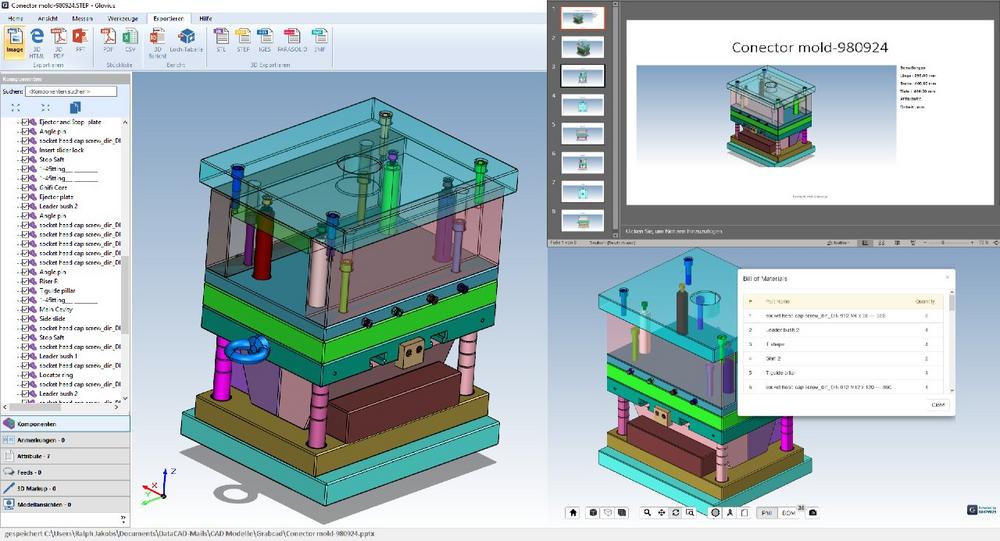Select slide 1 thumbnail in PowerPoint panel
This screenshot has width=1000, height=541.
[582, 18]
